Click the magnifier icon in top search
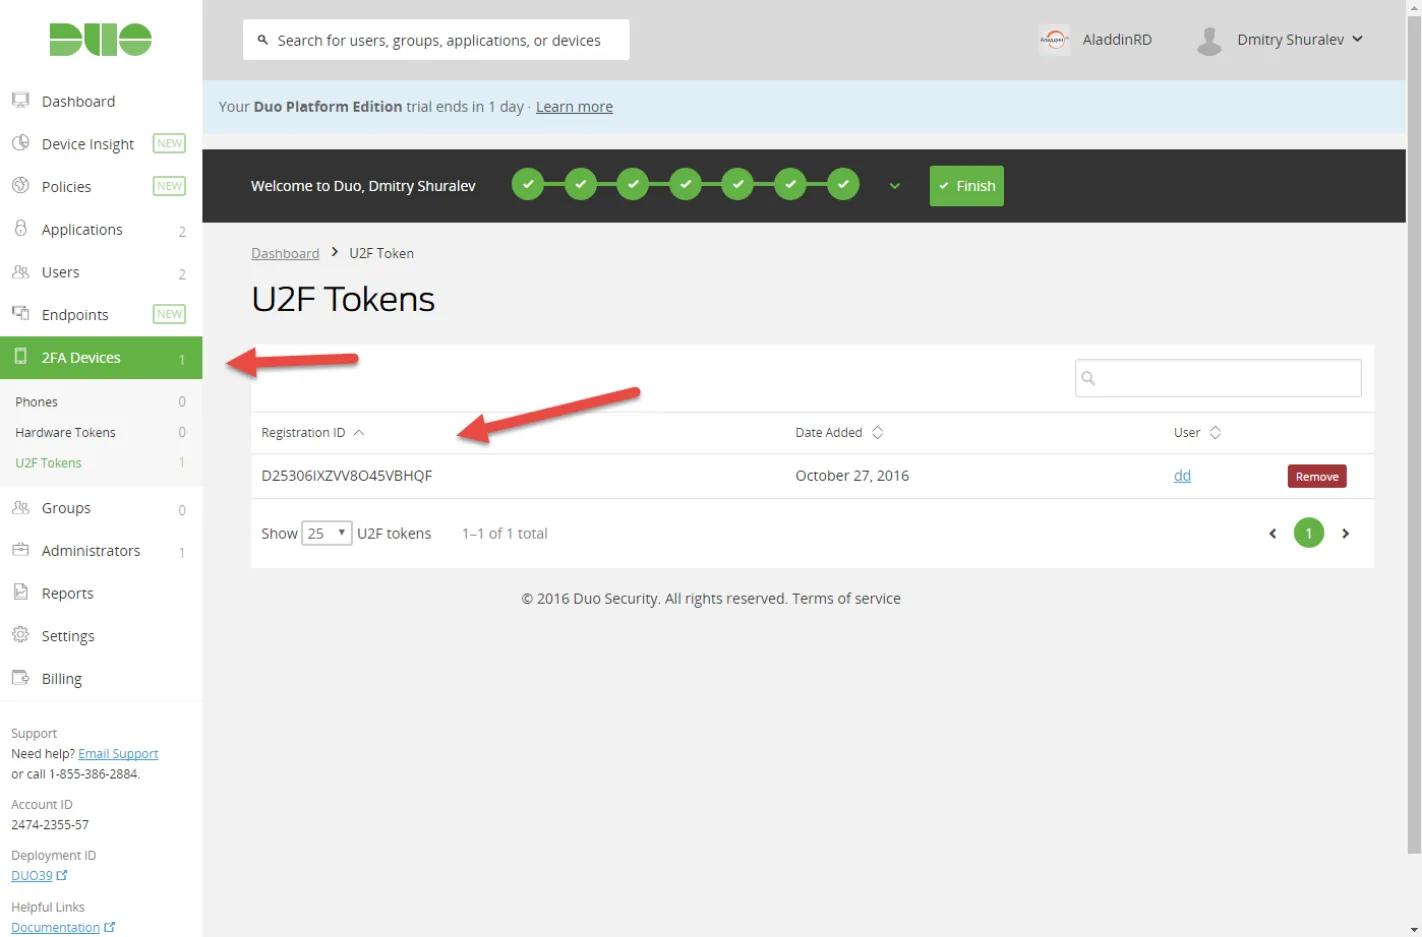The image size is (1422, 937). pyautogui.click(x=263, y=40)
